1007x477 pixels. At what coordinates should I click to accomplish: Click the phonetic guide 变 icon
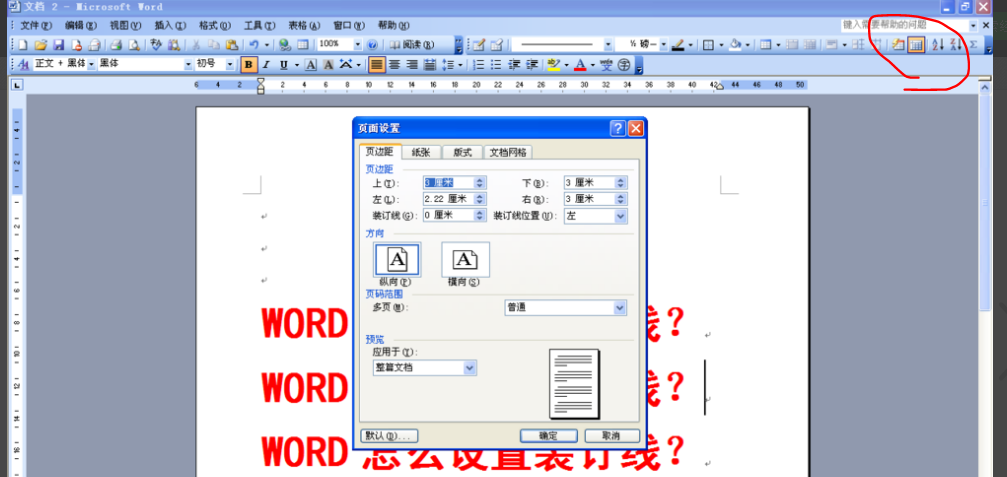(x=606, y=65)
